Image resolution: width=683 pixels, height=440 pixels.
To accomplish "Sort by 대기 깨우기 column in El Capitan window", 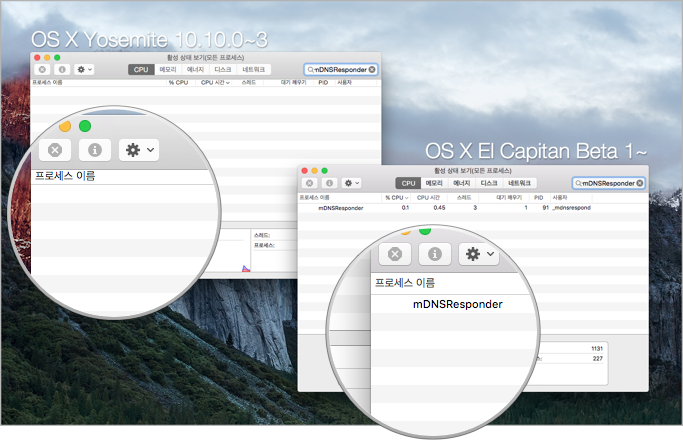I will (509, 197).
